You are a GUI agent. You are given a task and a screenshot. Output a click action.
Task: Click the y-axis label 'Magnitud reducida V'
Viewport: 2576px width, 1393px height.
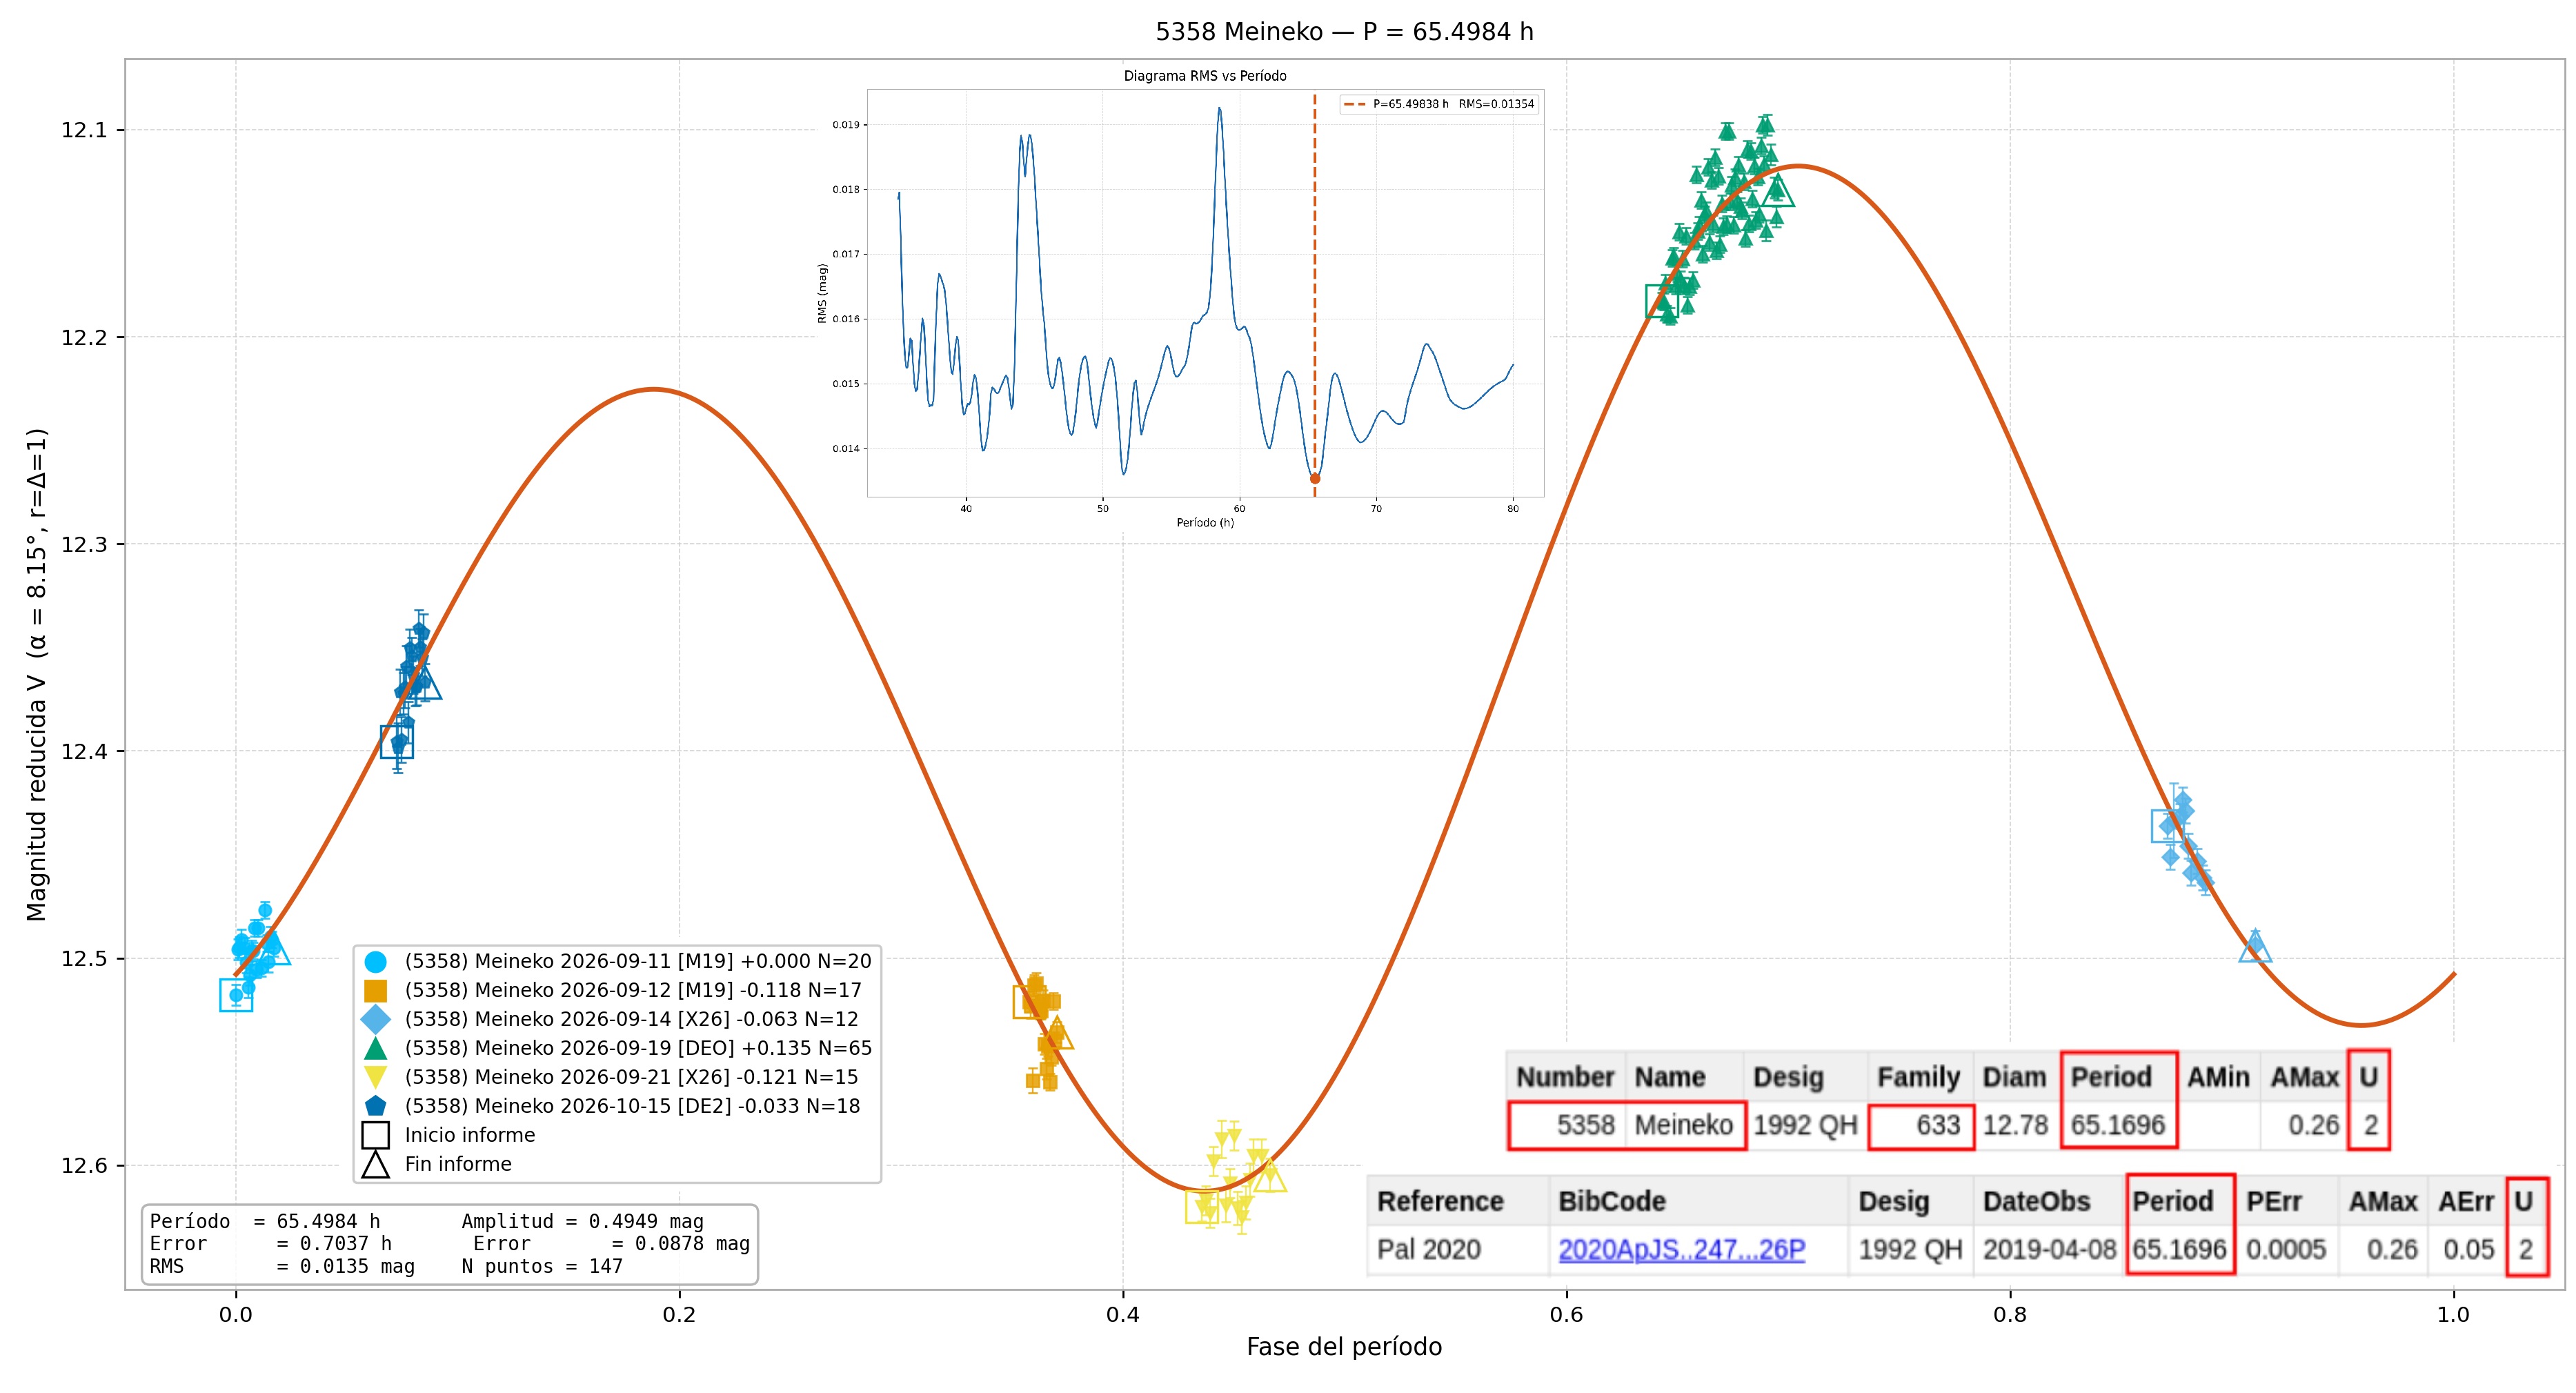(x=37, y=798)
